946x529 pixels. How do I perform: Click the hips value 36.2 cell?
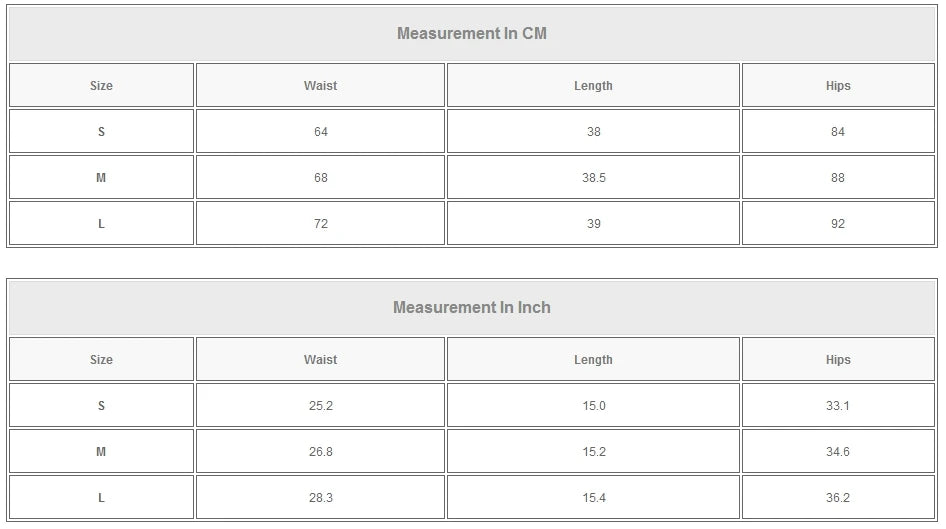click(838, 498)
